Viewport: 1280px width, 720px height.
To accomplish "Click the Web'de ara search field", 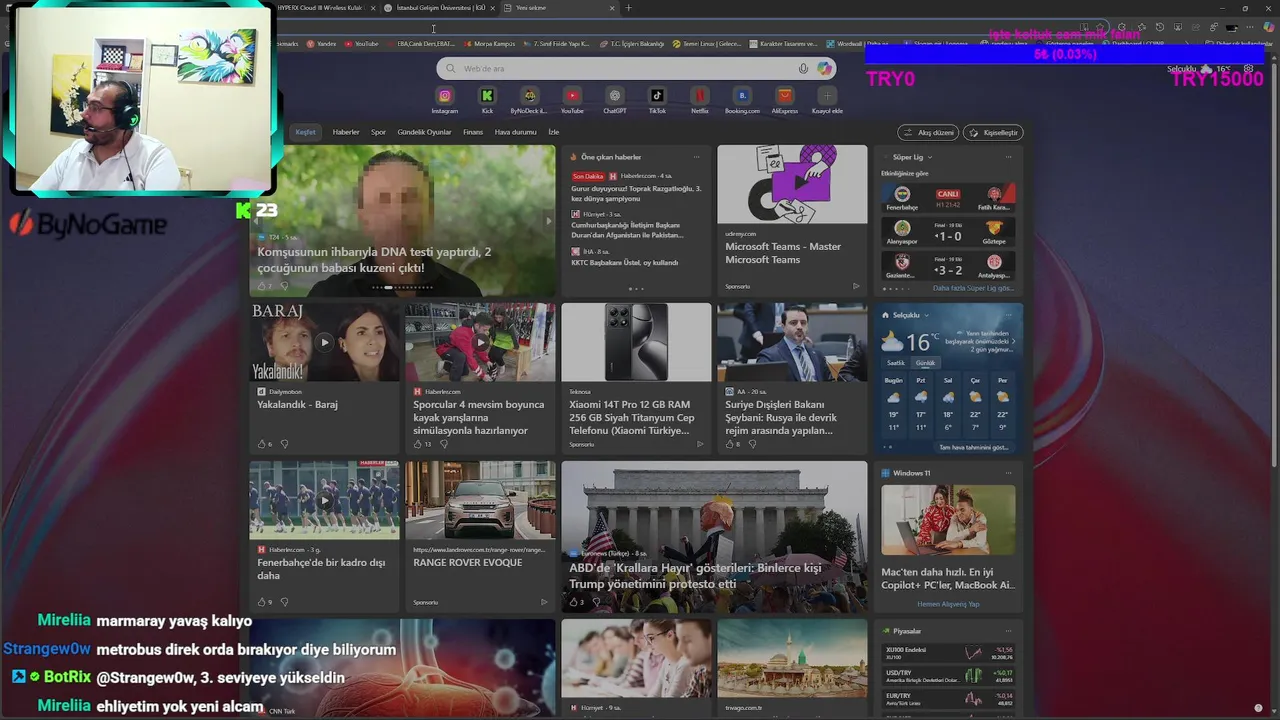I will (636, 68).
